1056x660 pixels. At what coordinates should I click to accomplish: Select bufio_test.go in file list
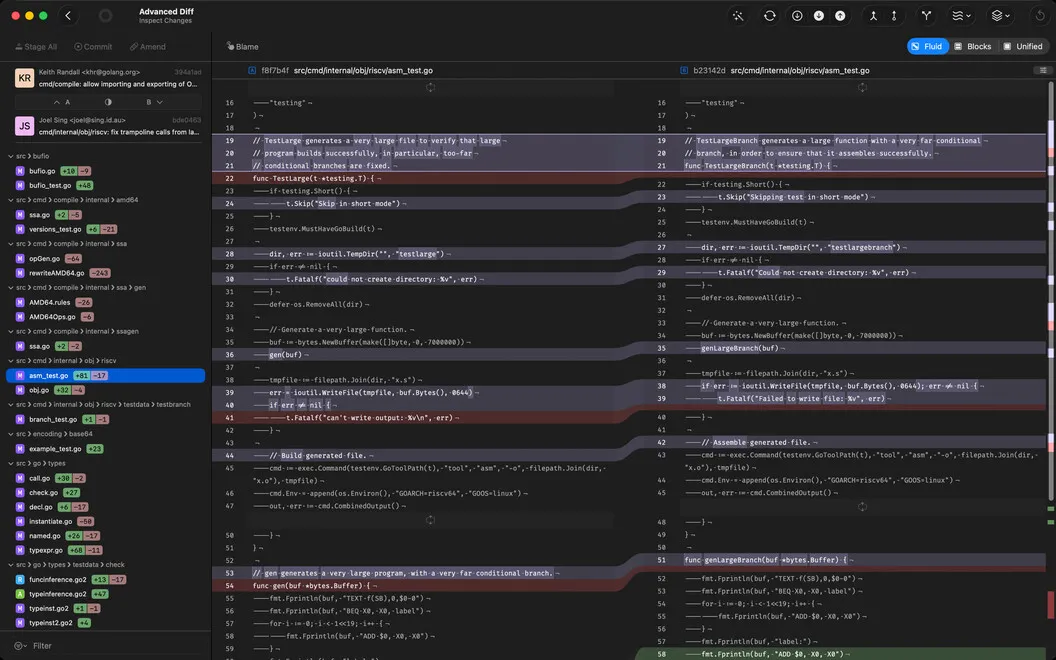(105, 185)
